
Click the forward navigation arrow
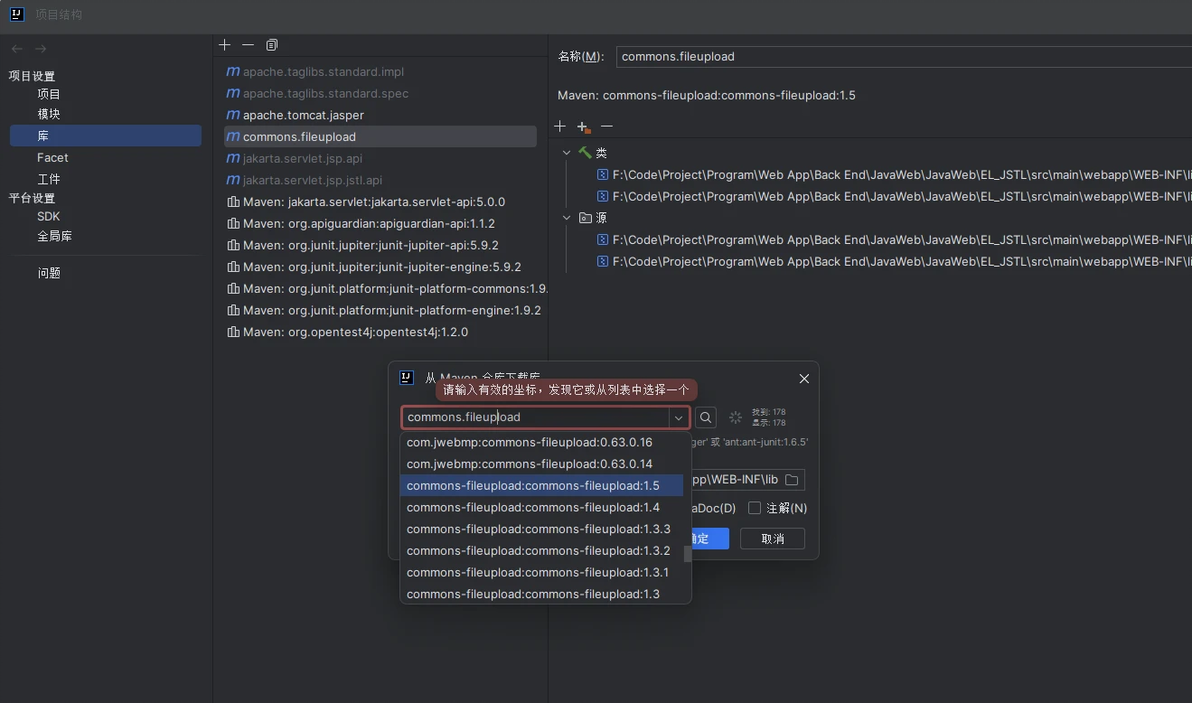point(40,49)
